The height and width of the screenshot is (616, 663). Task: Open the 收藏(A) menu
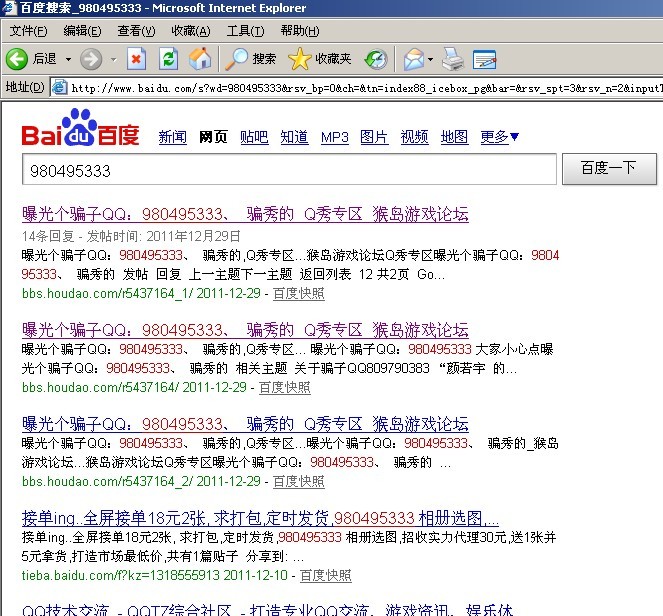coord(191,31)
